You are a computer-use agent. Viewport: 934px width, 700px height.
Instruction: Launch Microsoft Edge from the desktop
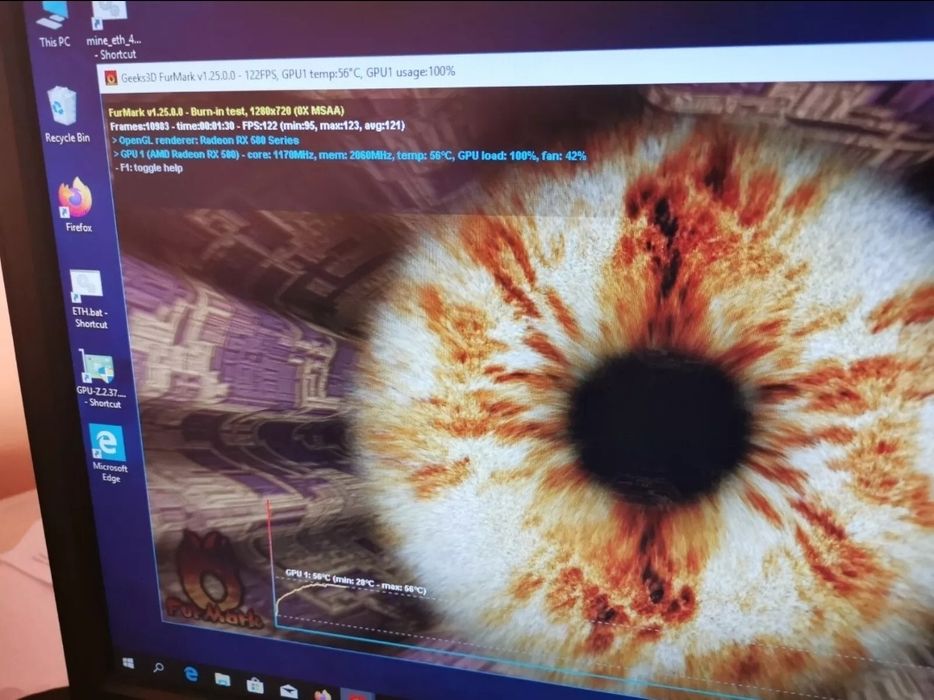click(109, 453)
